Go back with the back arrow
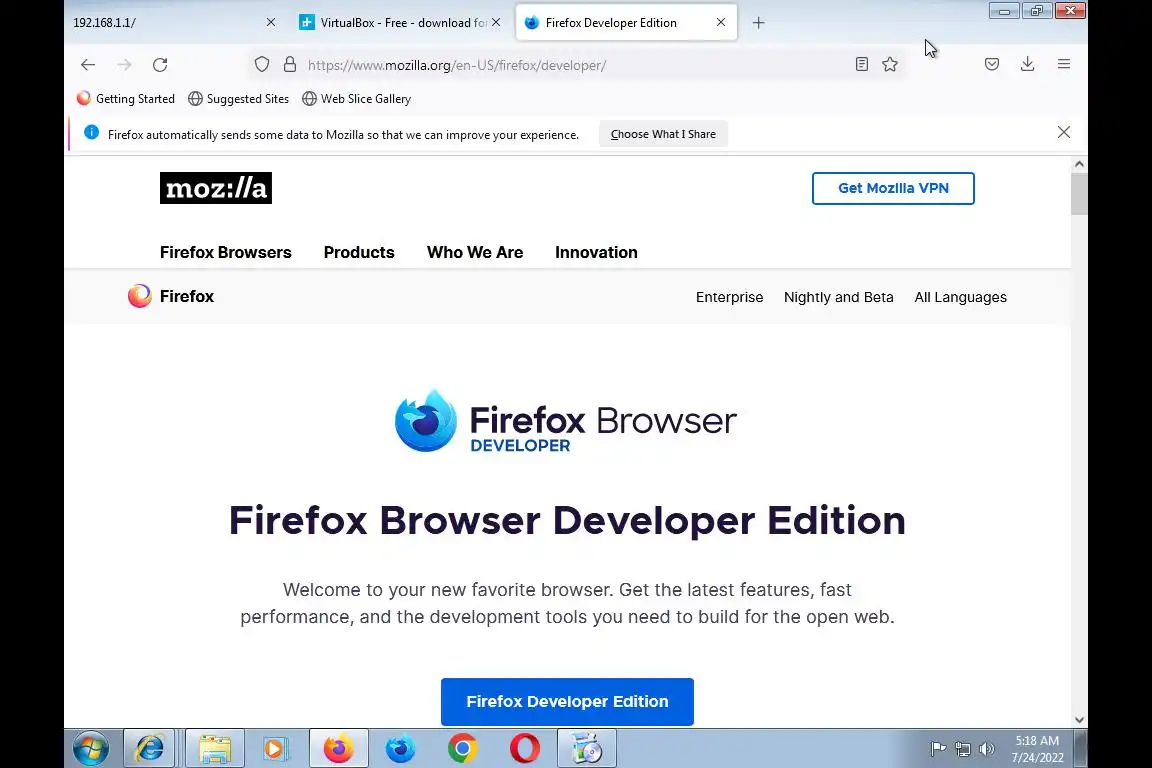Image resolution: width=1152 pixels, height=768 pixels. (x=88, y=65)
